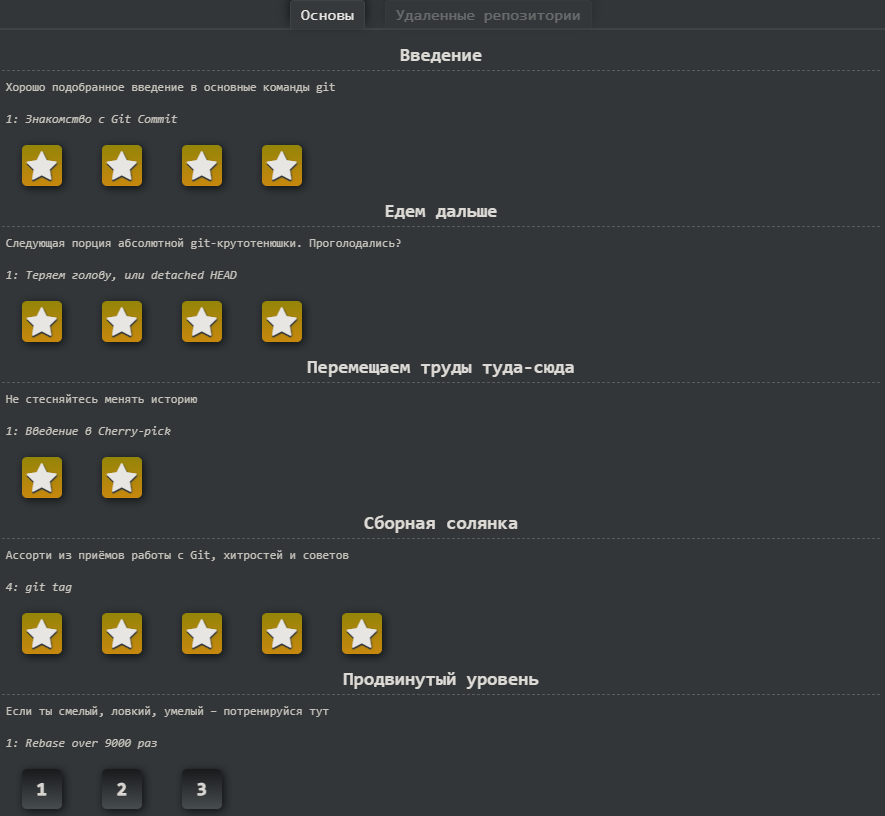The image size is (885, 816).
Task: Launch first star level in Перемещаем труды туда-сюда
Action: tap(42, 477)
